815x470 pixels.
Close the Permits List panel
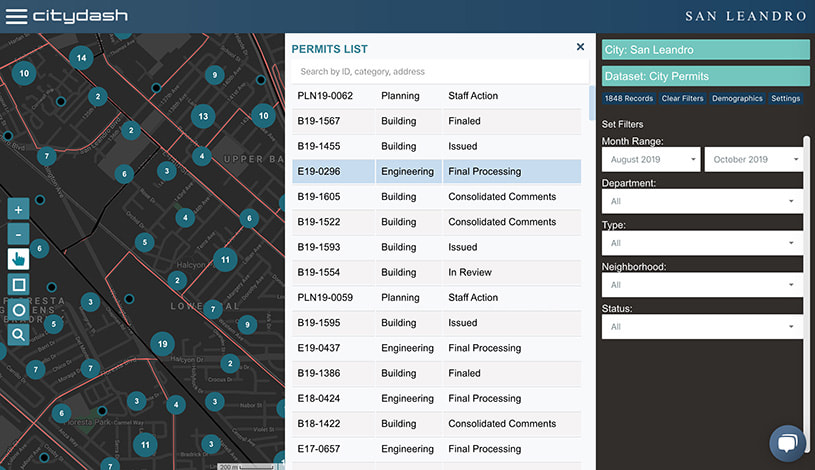(580, 47)
